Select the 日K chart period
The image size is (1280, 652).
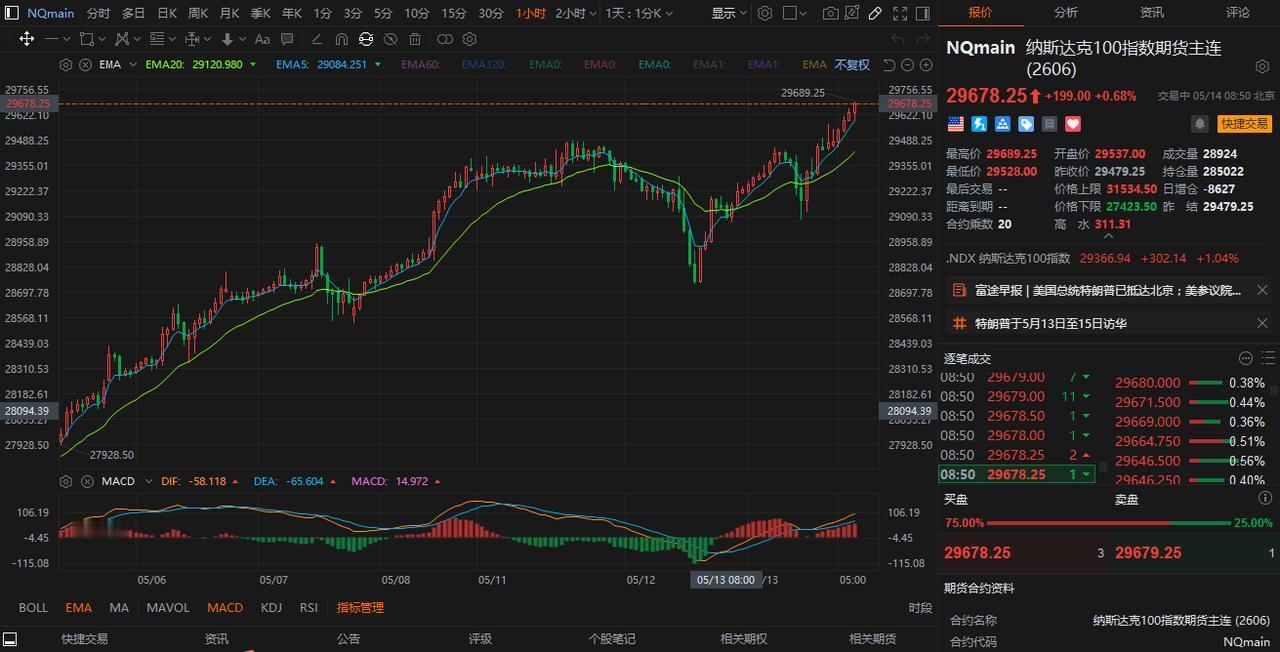tap(167, 13)
